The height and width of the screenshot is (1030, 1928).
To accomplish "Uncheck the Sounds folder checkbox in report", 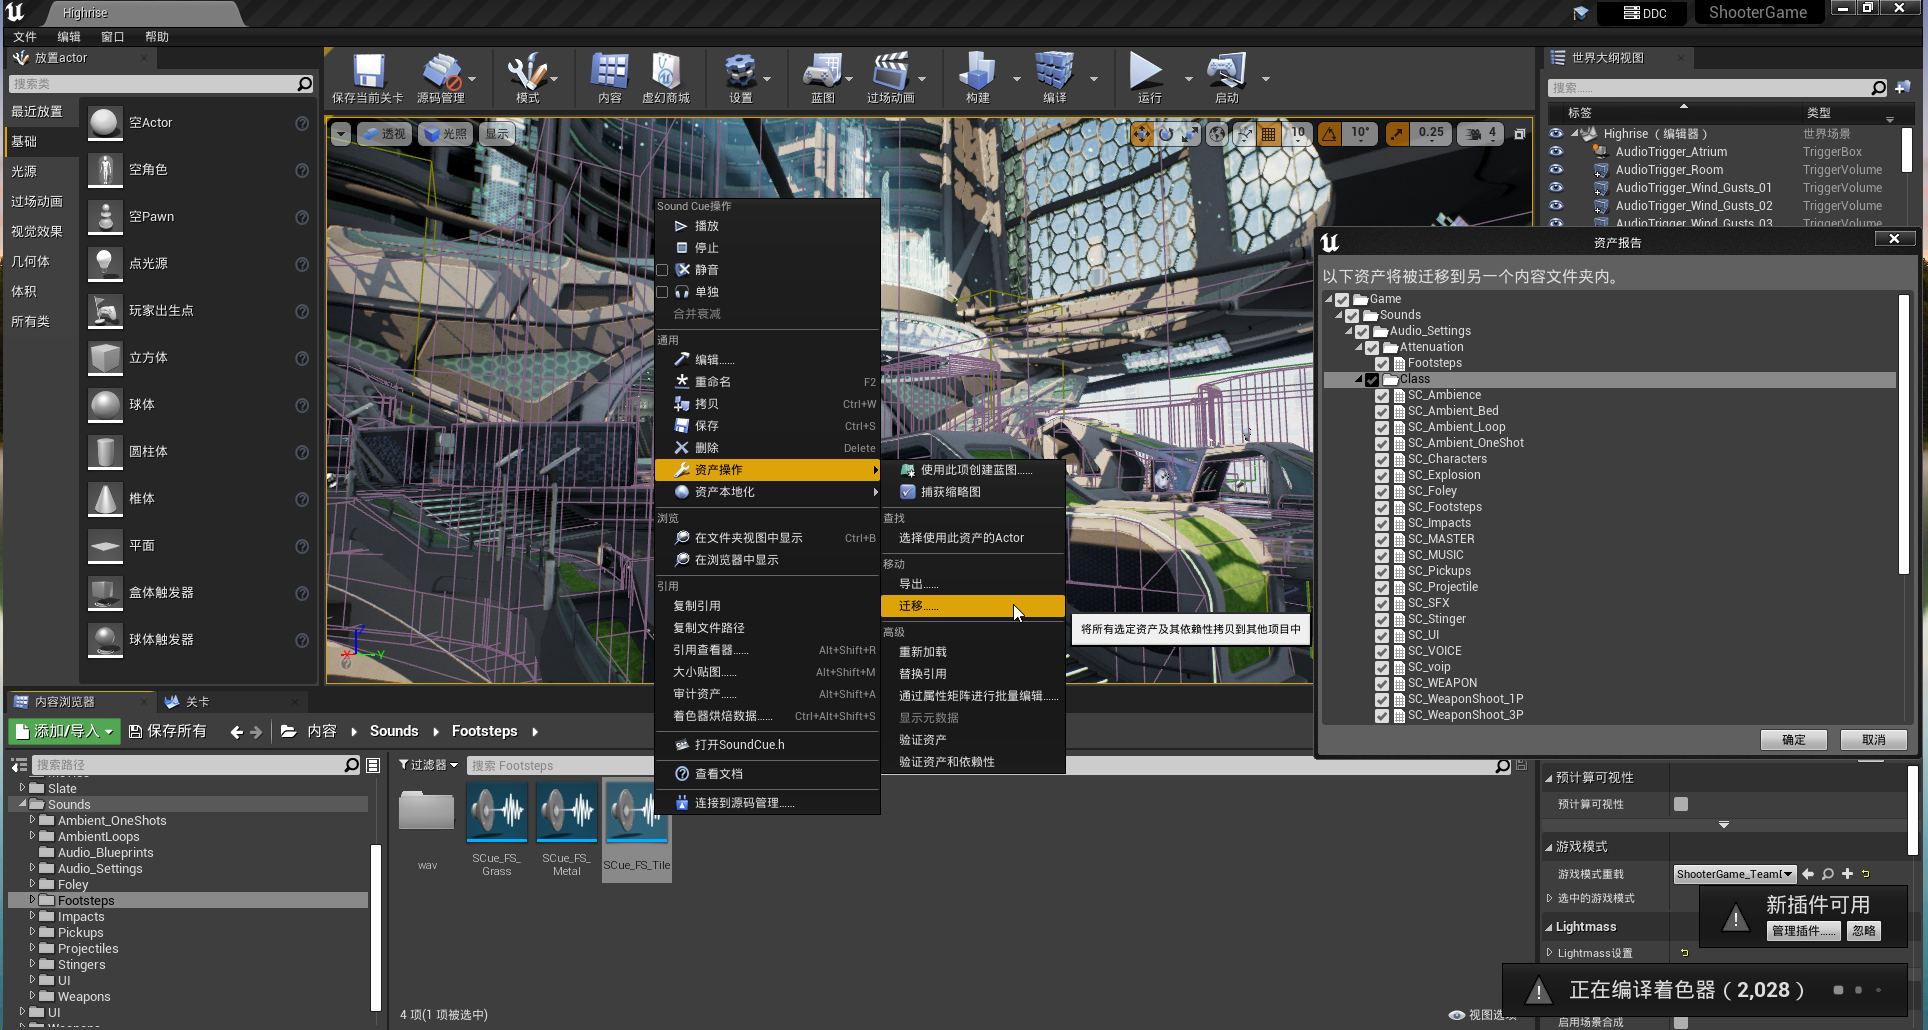I will coord(1352,315).
